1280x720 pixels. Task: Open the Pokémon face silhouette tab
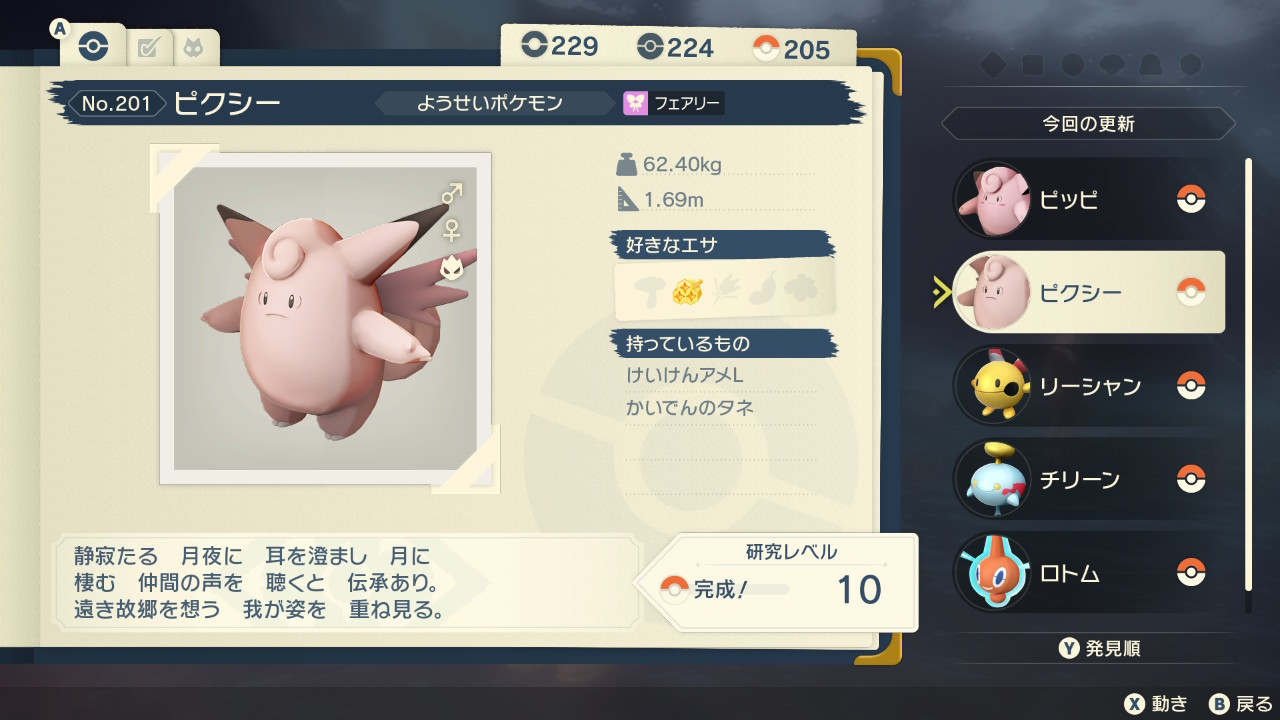point(190,47)
